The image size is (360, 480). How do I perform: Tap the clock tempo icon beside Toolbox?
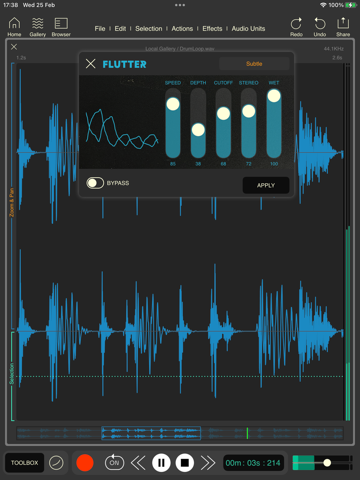click(56, 463)
